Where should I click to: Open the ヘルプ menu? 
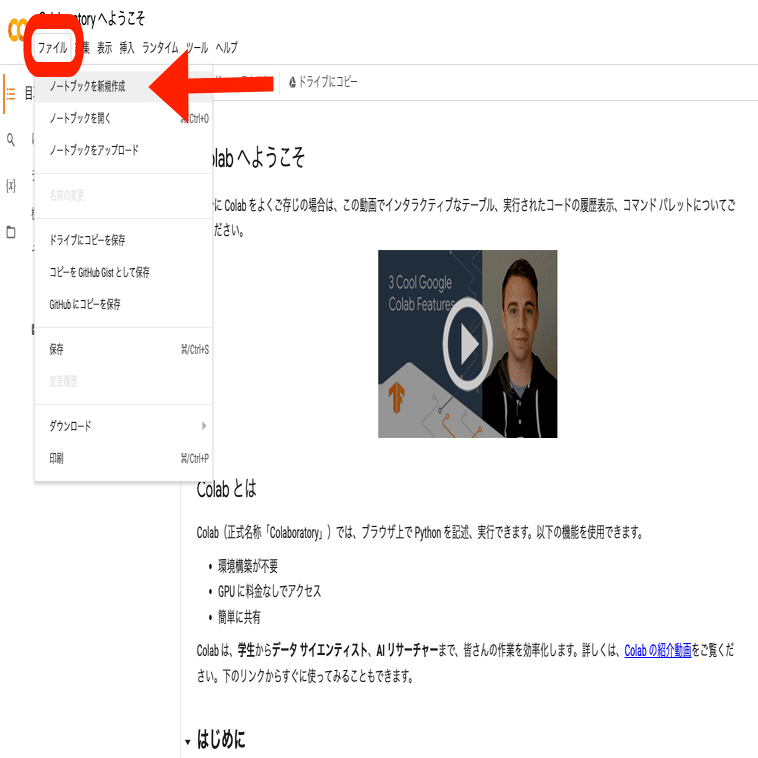226,47
